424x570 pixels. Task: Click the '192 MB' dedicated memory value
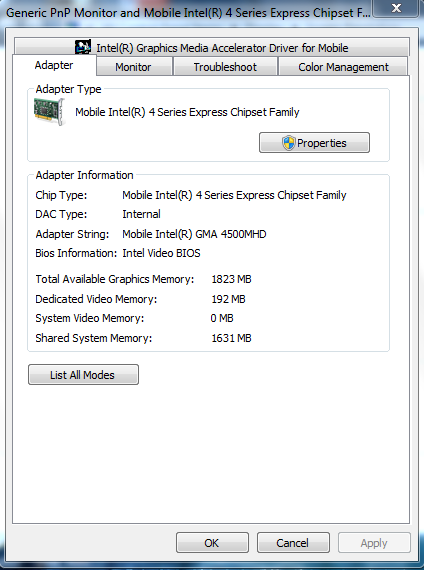pyautogui.click(x=228, y=299)
